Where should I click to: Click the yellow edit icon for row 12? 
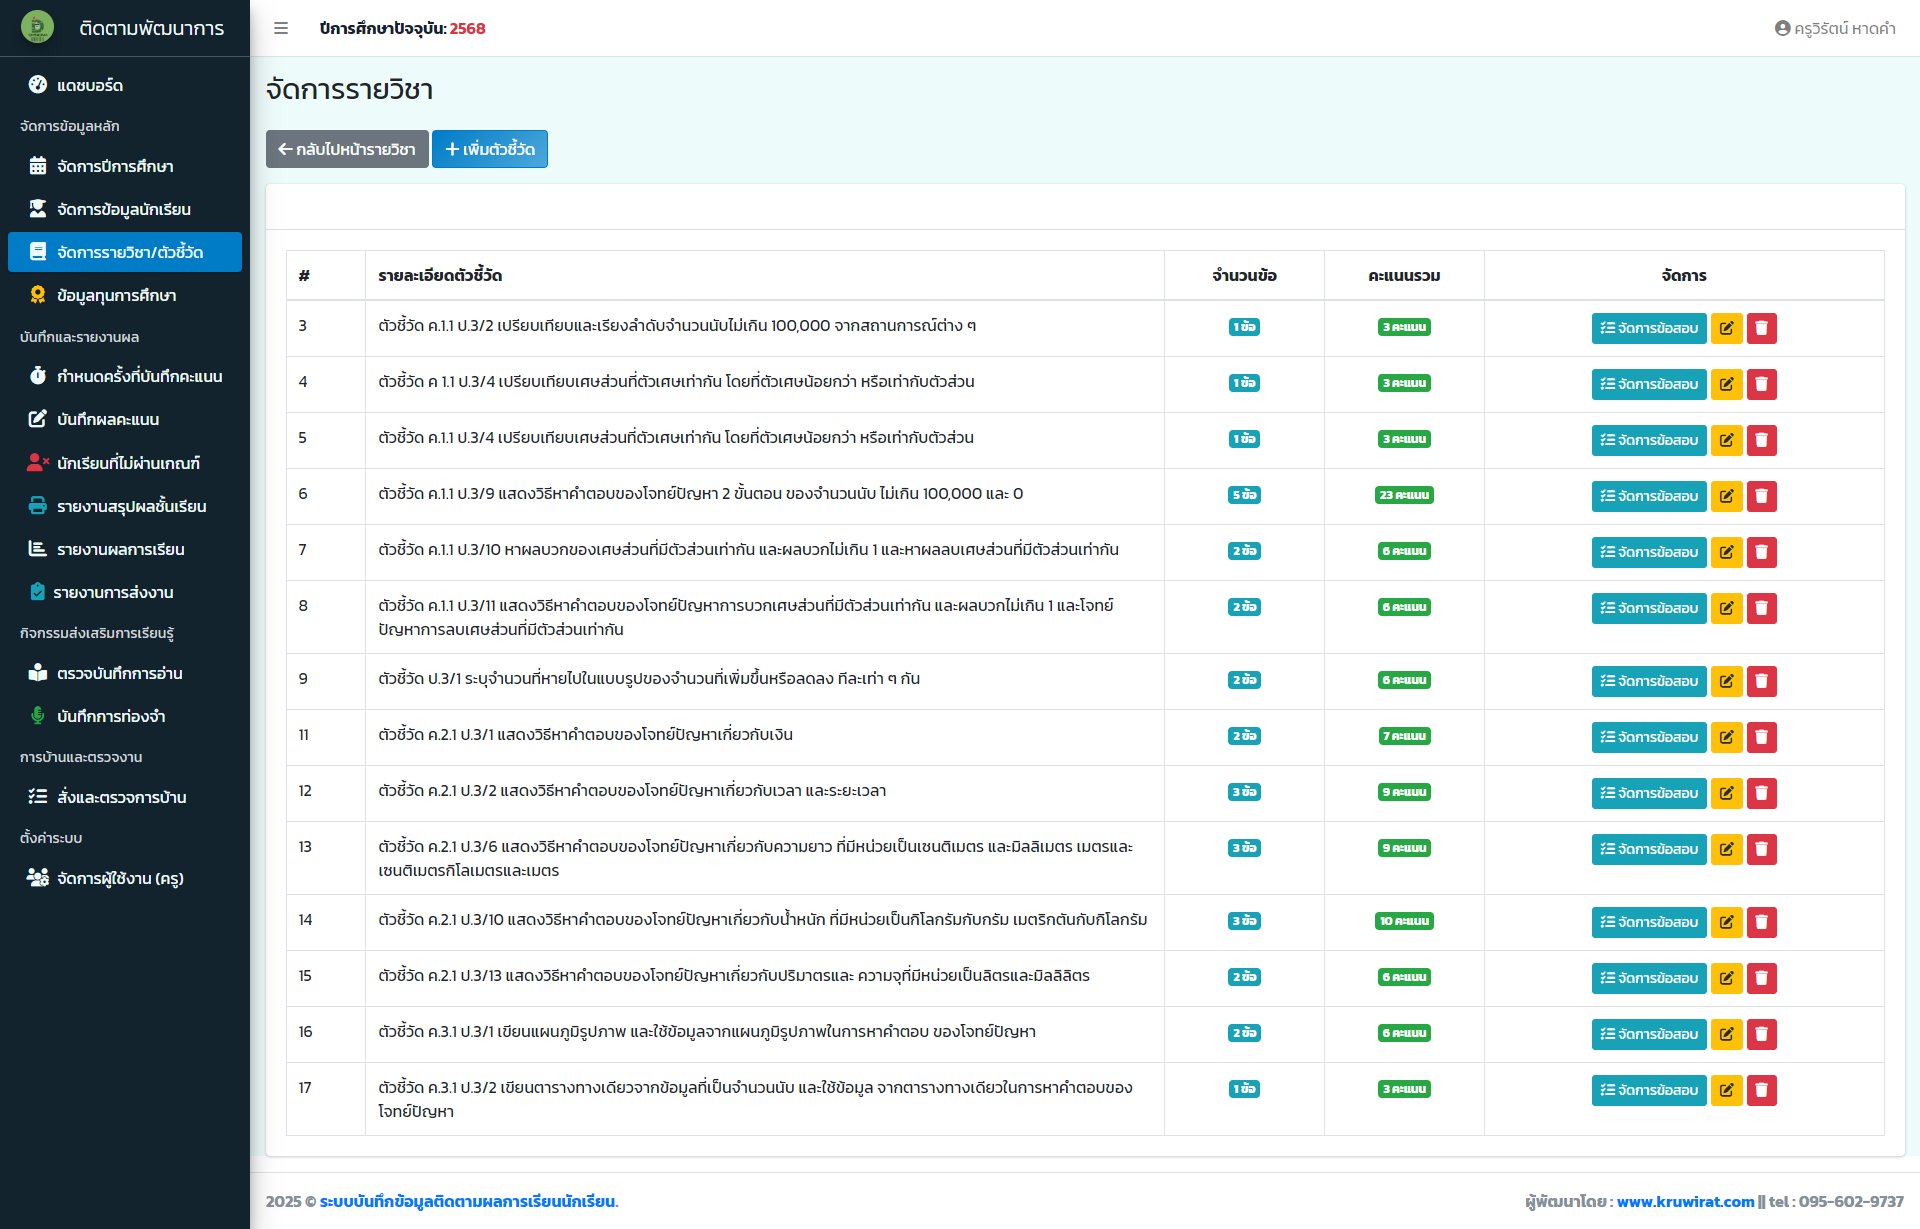(x=1726, y=793)
